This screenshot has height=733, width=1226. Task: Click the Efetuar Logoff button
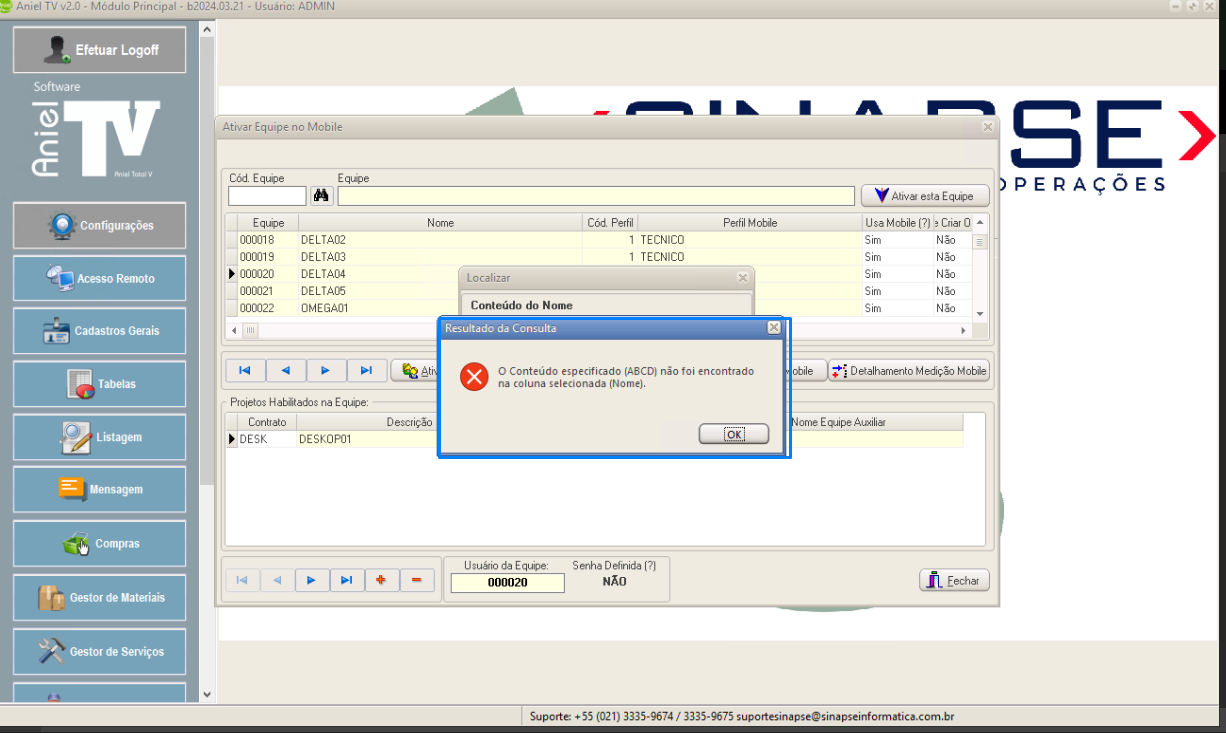pos(99,50)
